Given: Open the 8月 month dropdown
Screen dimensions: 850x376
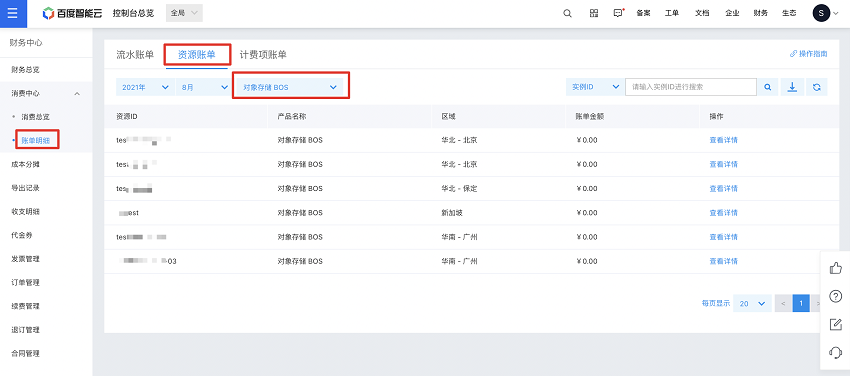Looking at the screenshot, I should [204, 87].
